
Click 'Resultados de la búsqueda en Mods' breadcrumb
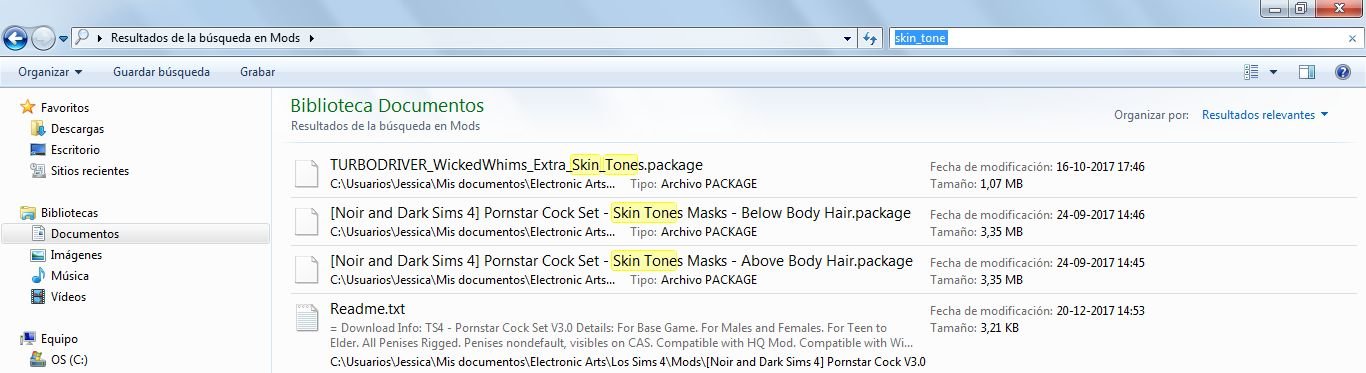[204, 39]
